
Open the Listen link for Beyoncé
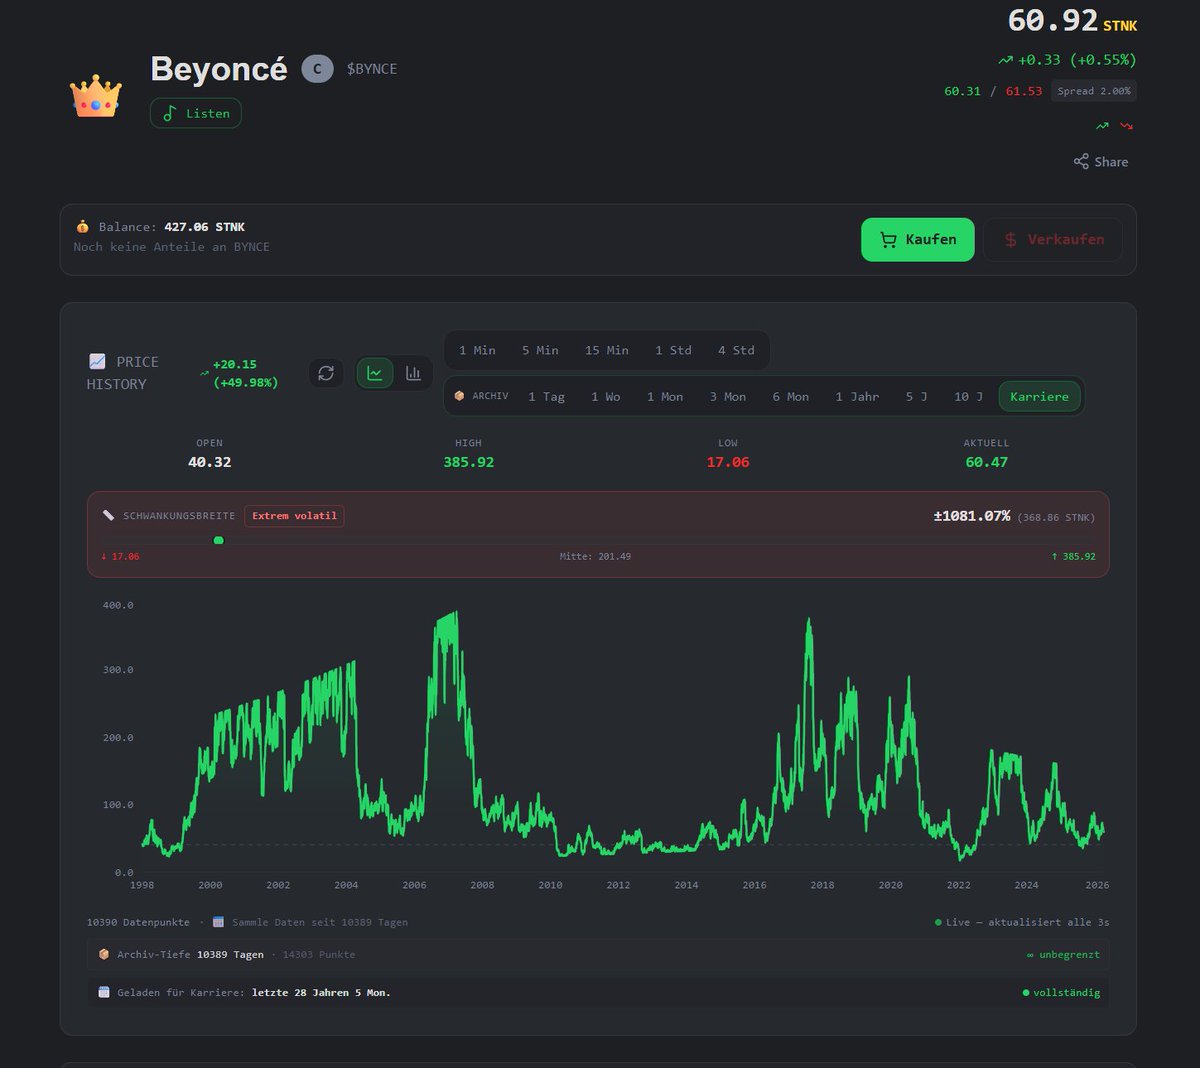[x=196, y=113]
